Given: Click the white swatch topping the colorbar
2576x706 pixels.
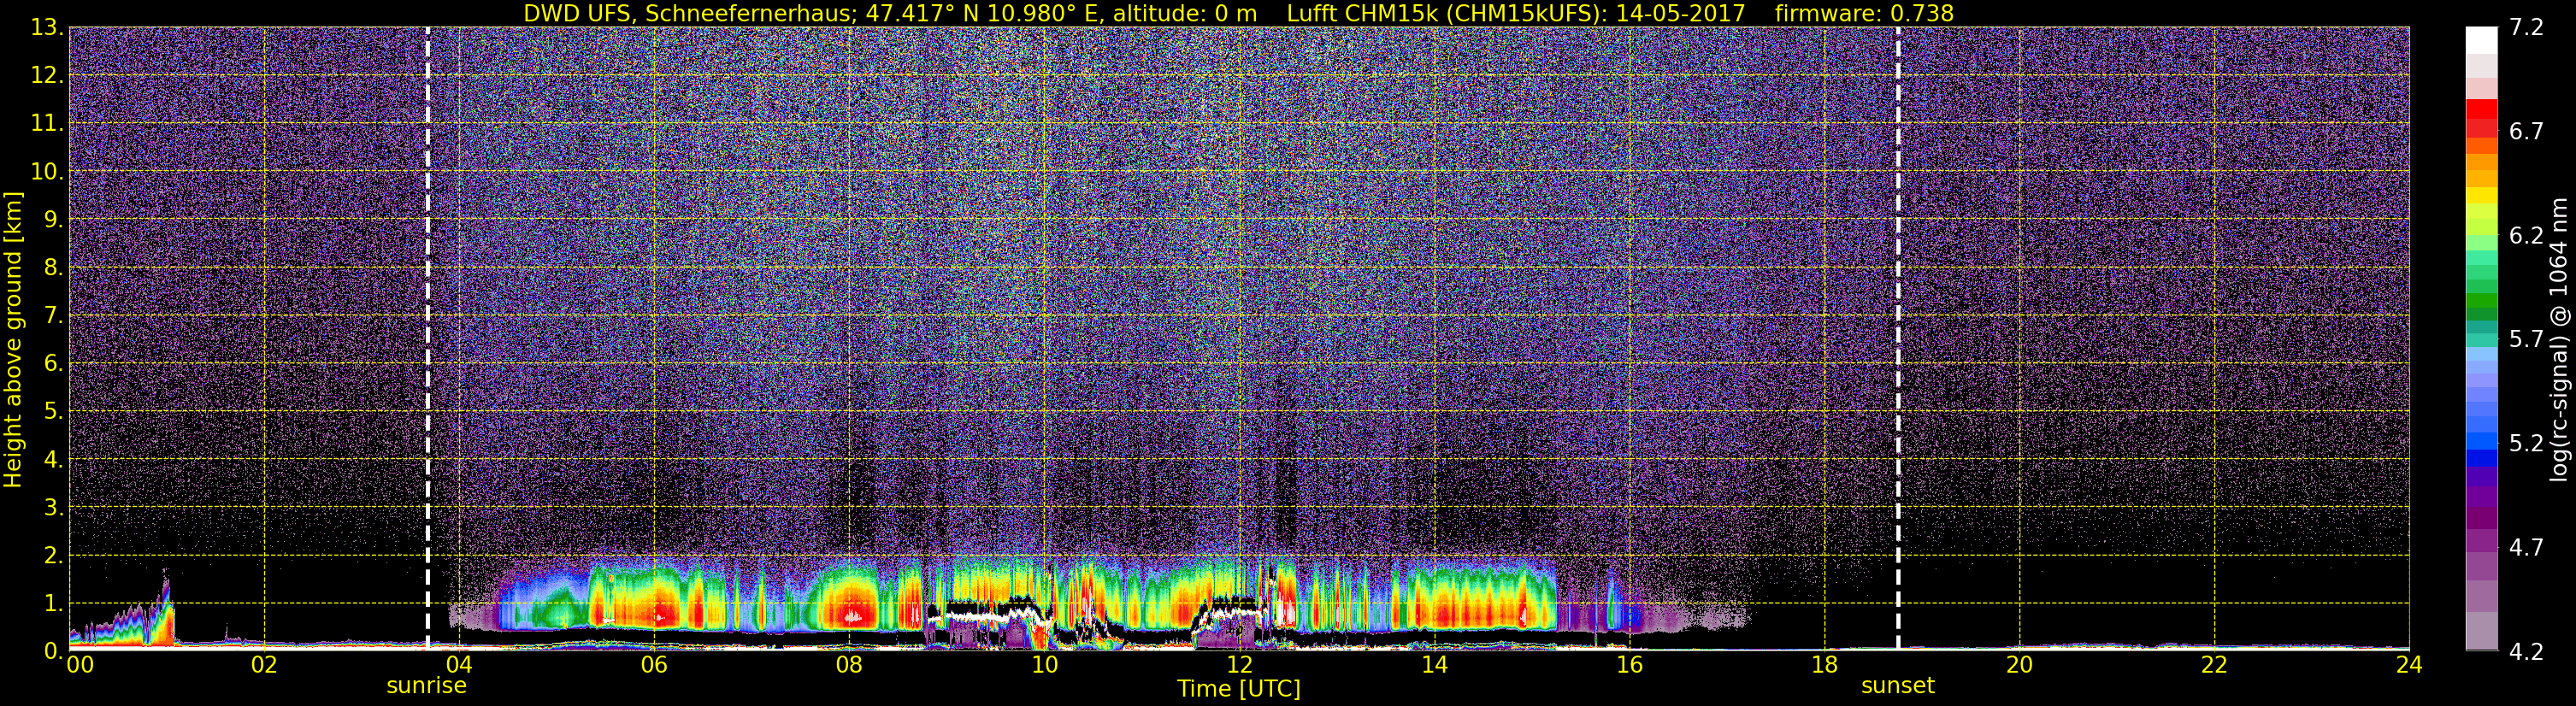Looking at the screenshot, I should pyautogui.click(x=2481, y=39).
